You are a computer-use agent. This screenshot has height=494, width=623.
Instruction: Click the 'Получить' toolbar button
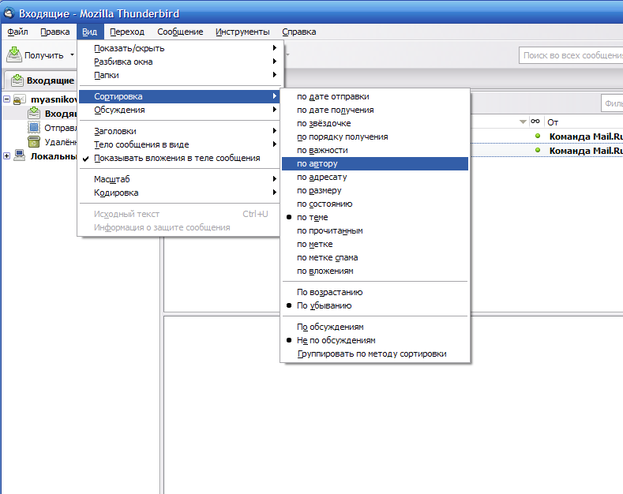[x=35, y=55]
